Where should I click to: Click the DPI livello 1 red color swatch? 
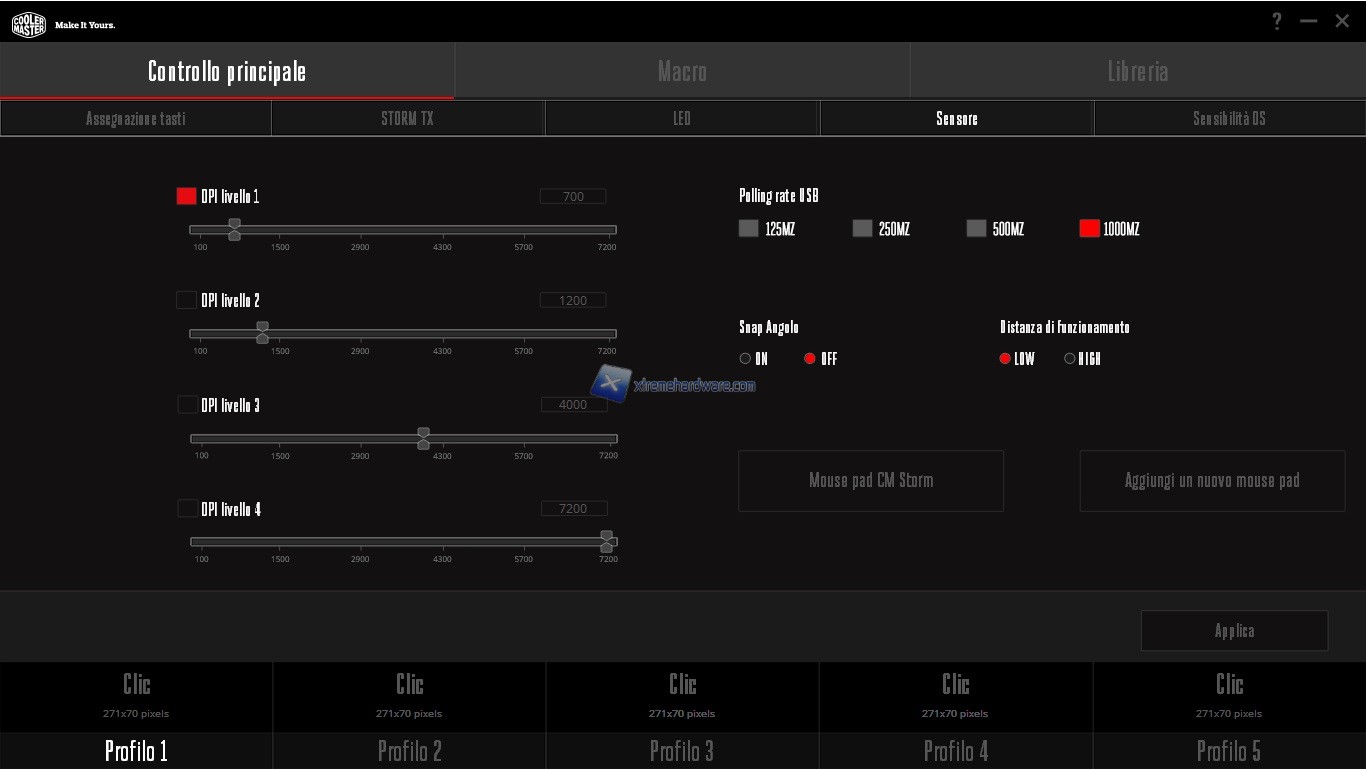pyautogui.click(x=186, y=196)
